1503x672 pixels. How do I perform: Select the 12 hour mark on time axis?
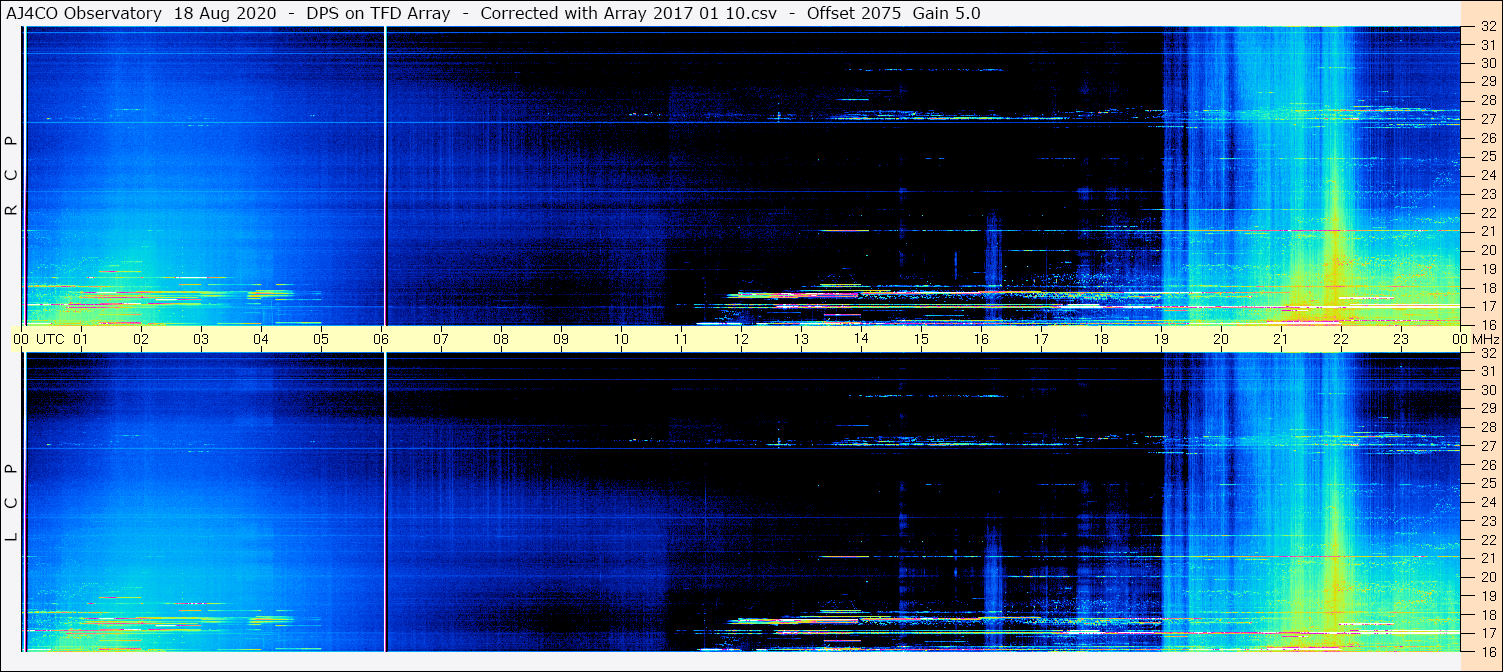point(741,339)
